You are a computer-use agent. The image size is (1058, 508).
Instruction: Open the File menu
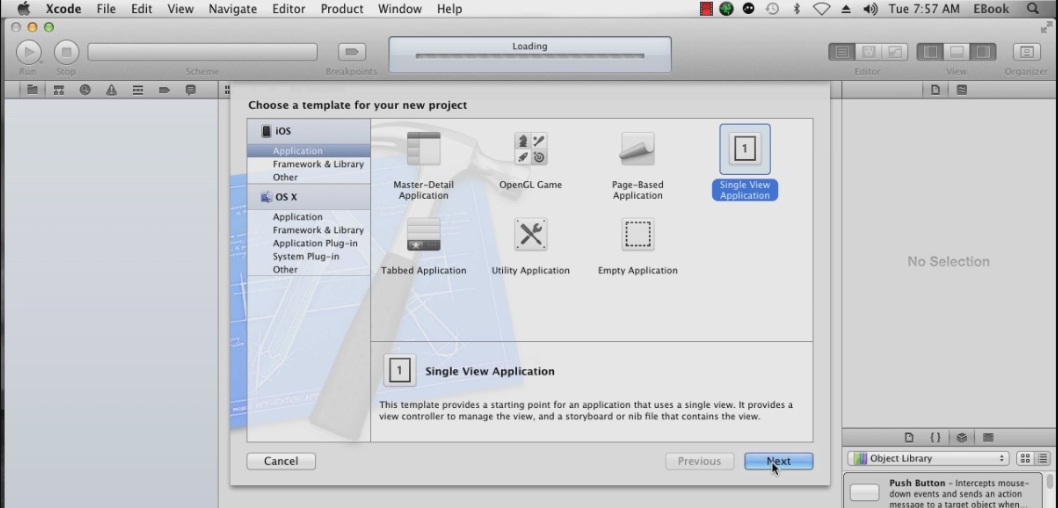coord(106,9)
